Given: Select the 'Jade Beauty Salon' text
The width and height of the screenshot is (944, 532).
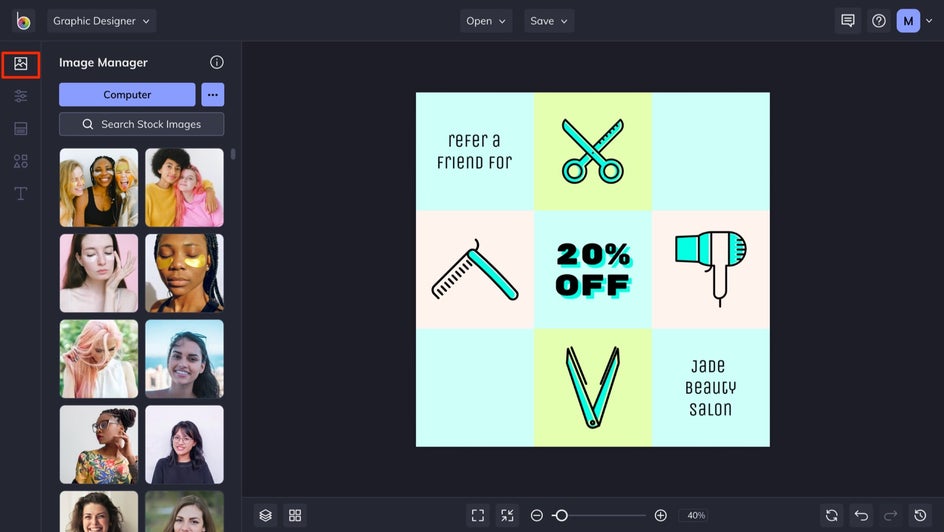Looking at the screenshot, I should click(x=710, y=388).
